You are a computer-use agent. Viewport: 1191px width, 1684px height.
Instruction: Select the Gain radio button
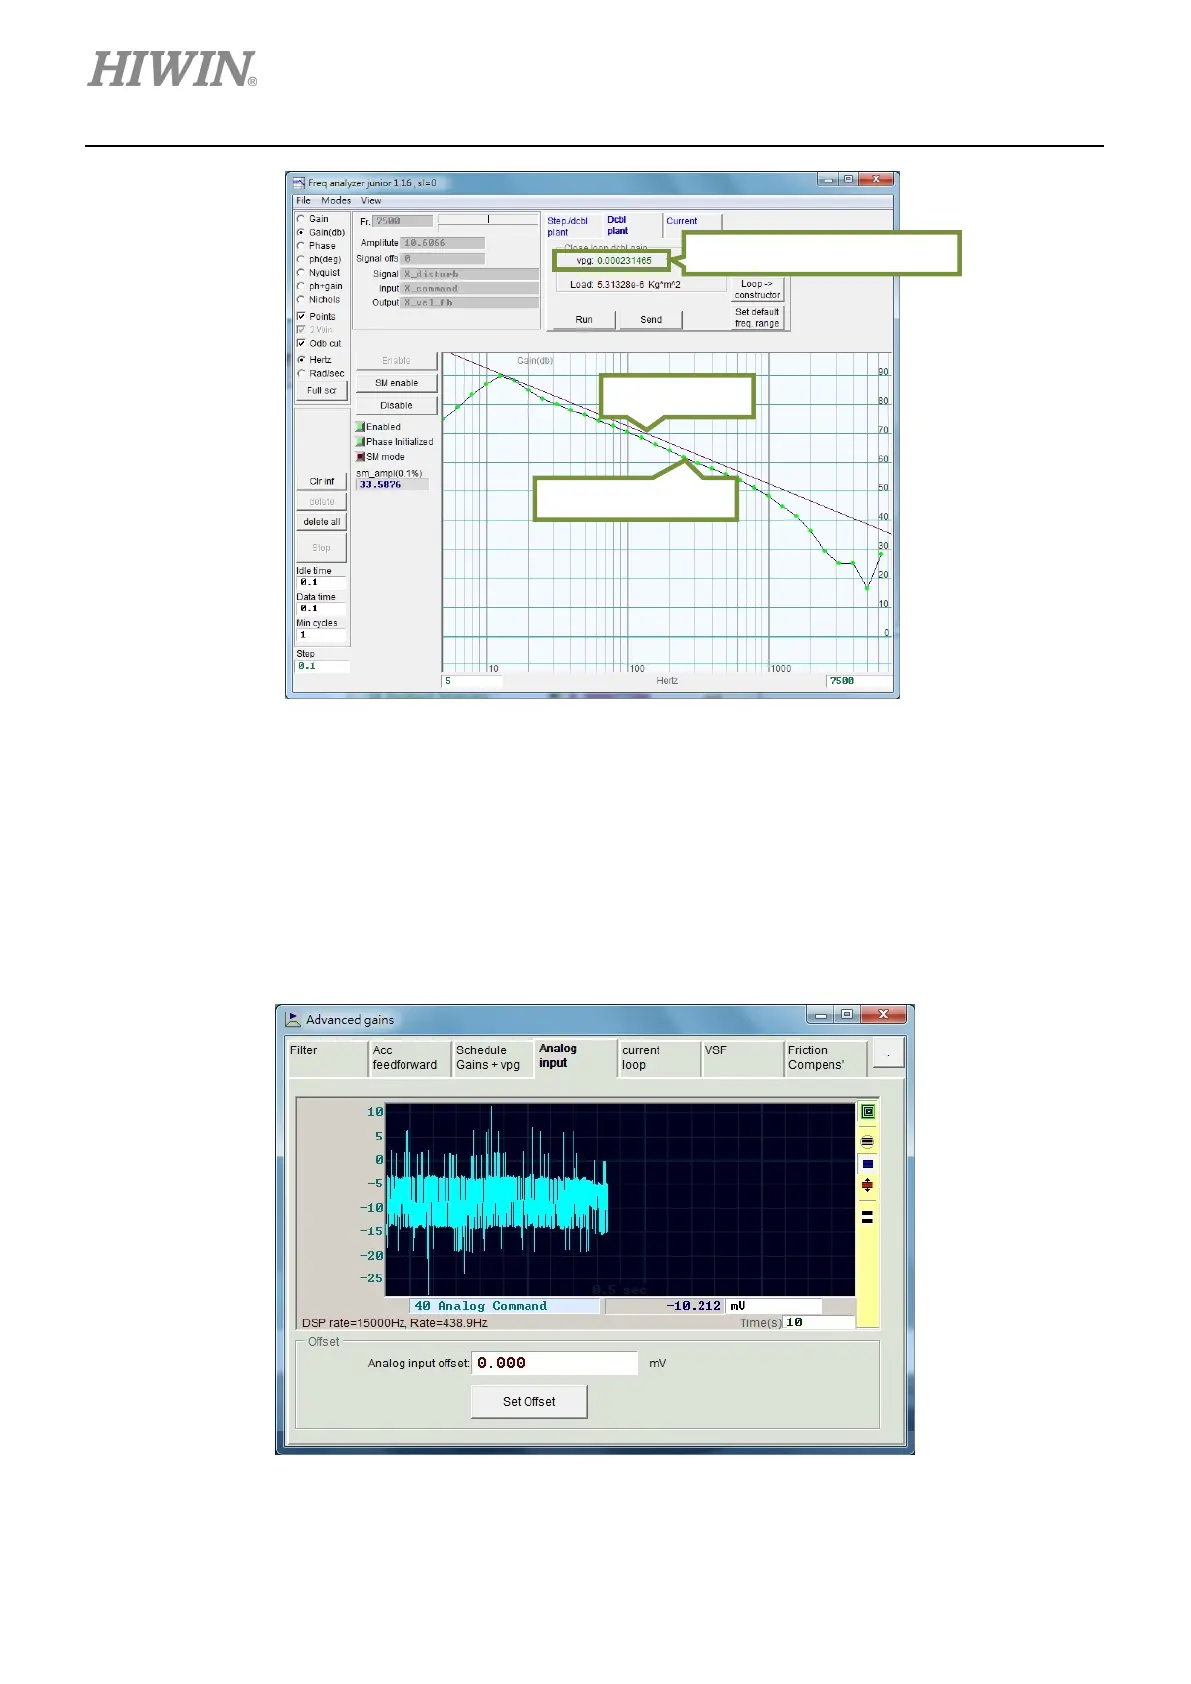coord(301,219)
